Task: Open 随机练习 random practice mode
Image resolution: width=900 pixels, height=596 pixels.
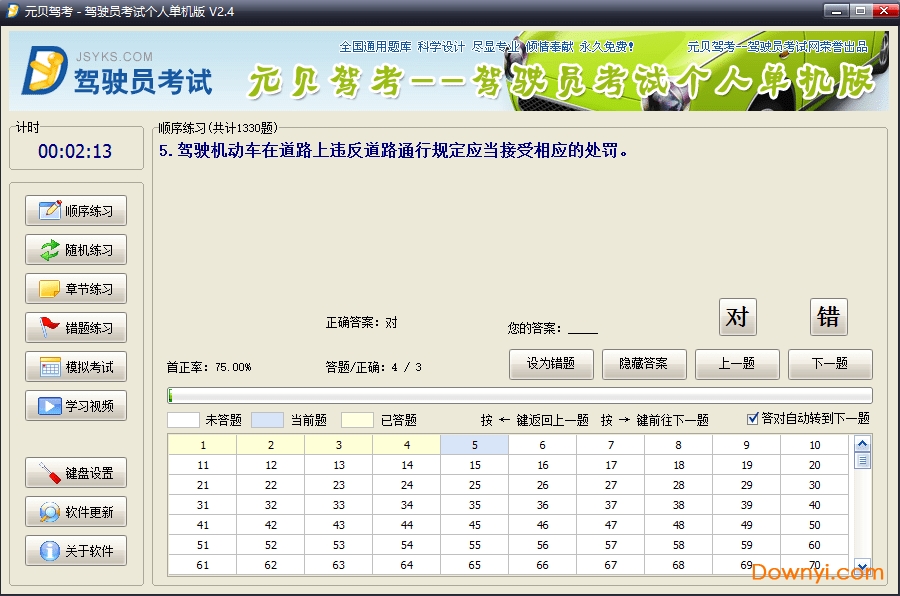Action: (75, 249)
